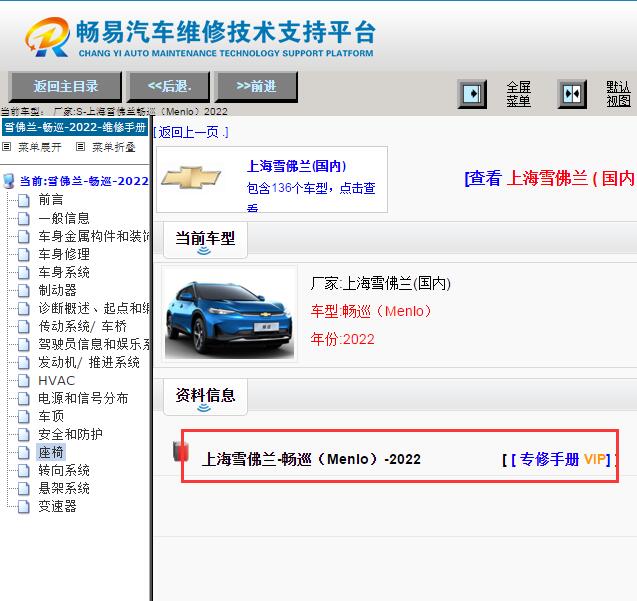The image size is (637, 601).
Task: Open 悬架系统 tree item
Action: tap(64, 488)
